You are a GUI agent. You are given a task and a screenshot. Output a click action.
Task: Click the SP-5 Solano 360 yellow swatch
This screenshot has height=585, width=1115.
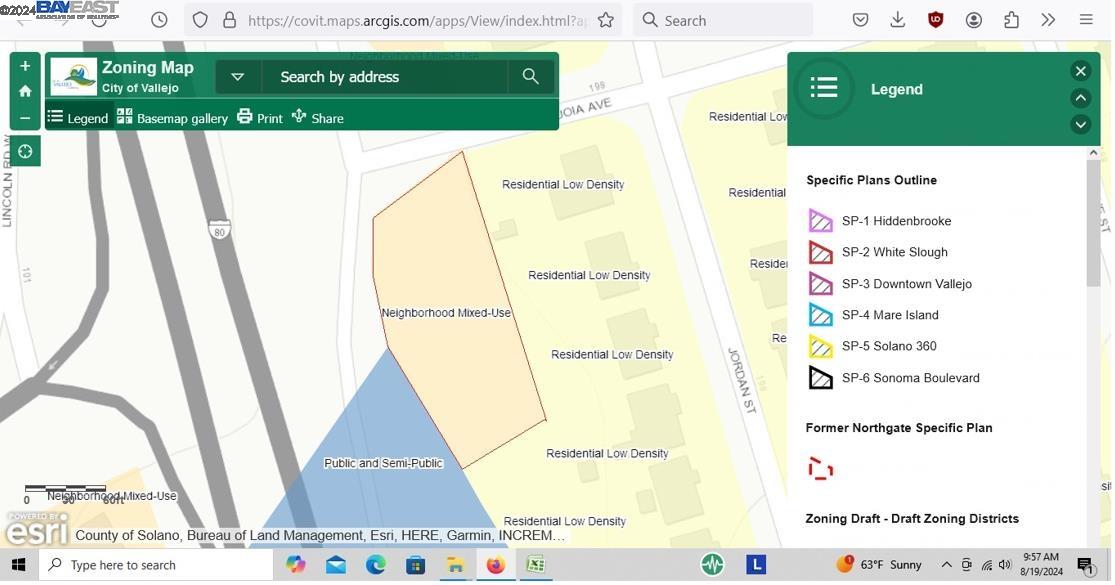point(820,347)
